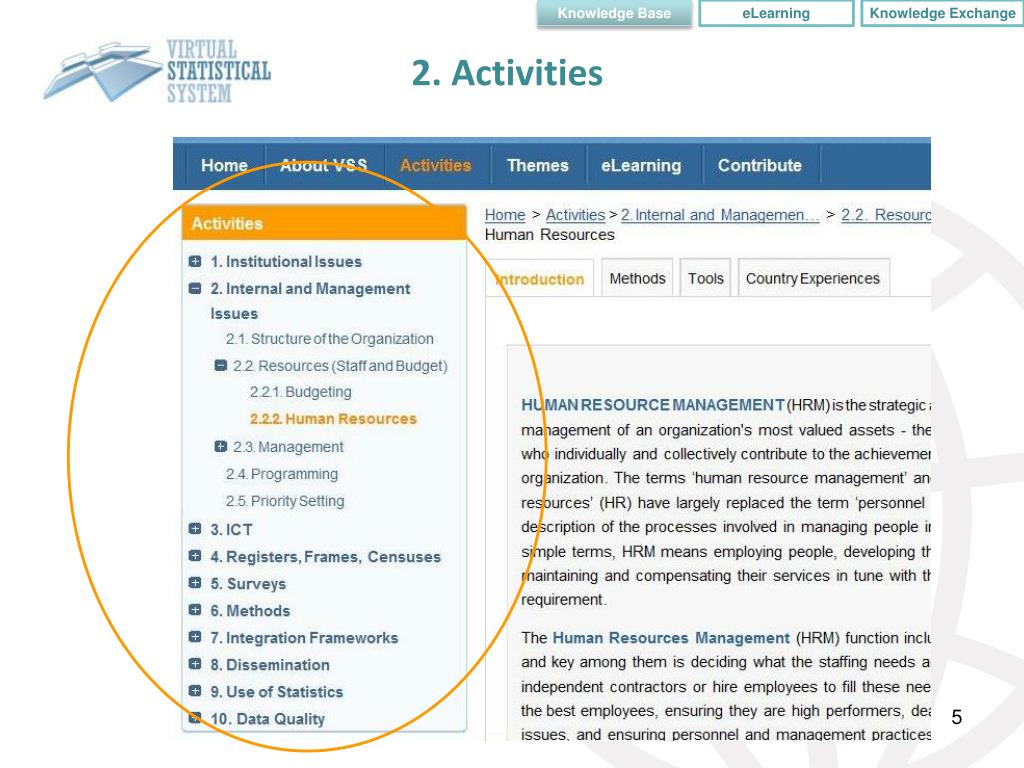Expand the 3. ICT node
The width and height of the screenshot is (1024, 768).
(195, 528)
